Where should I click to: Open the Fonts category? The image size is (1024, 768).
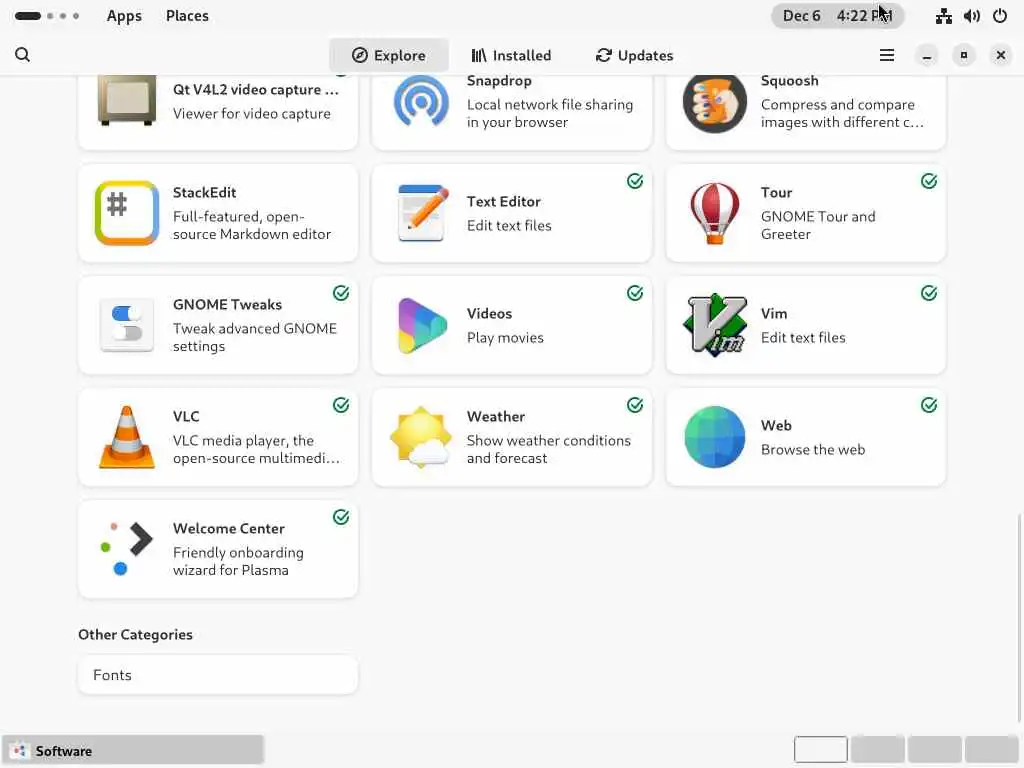217,675
